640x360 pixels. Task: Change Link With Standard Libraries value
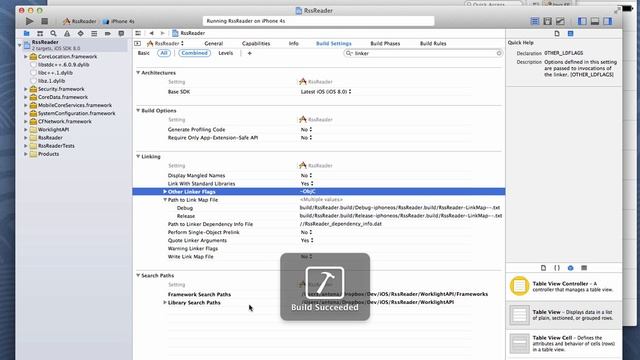click(307, 184)
